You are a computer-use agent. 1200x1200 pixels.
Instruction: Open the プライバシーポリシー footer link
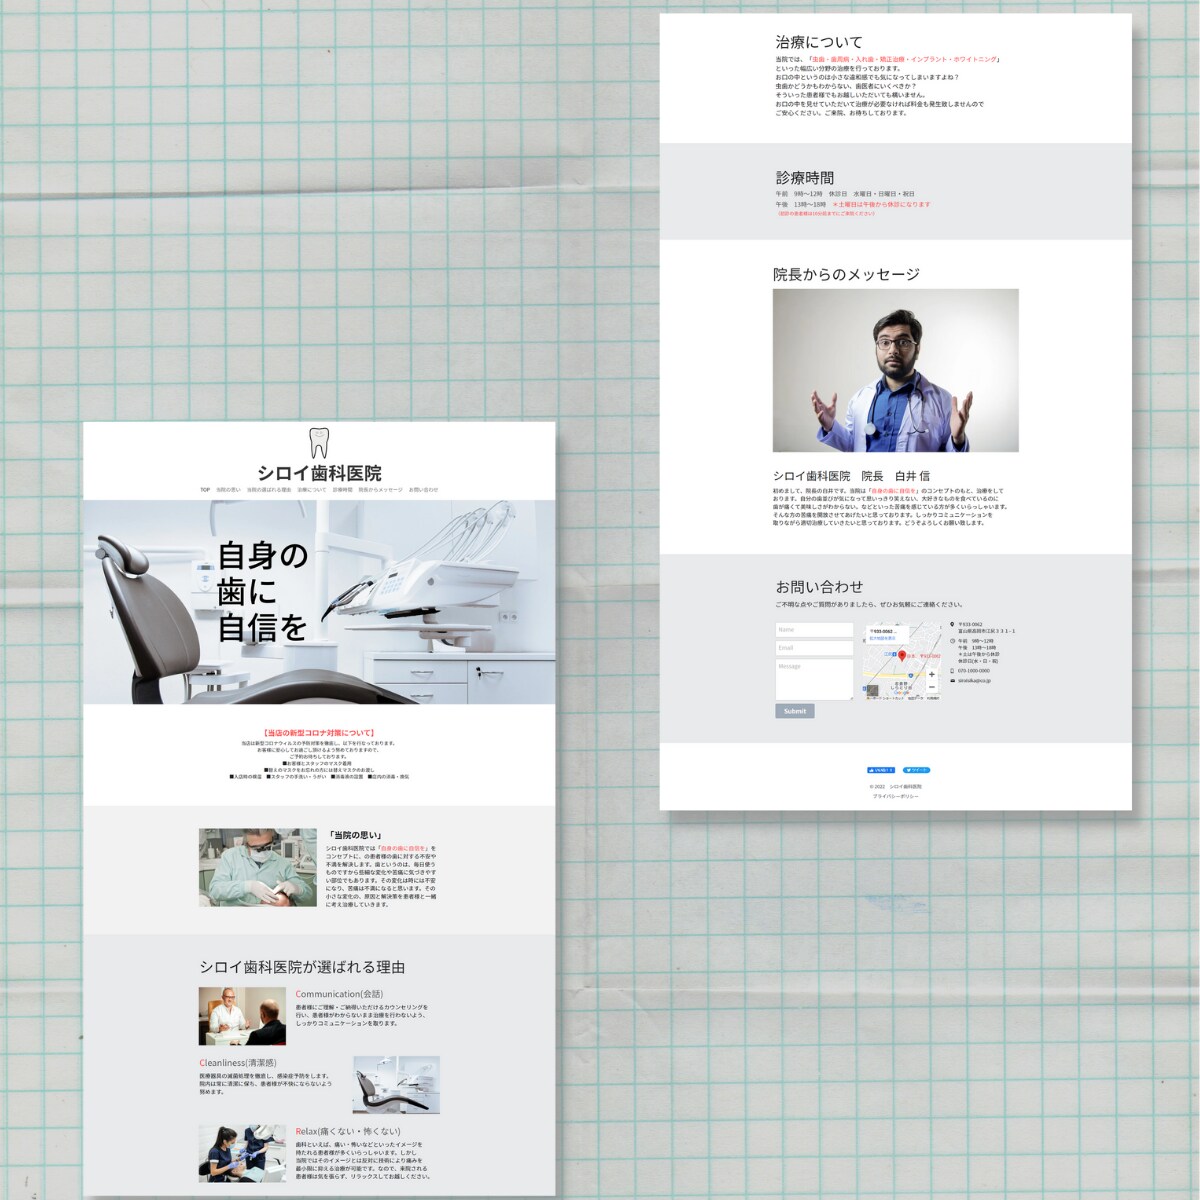895,796
